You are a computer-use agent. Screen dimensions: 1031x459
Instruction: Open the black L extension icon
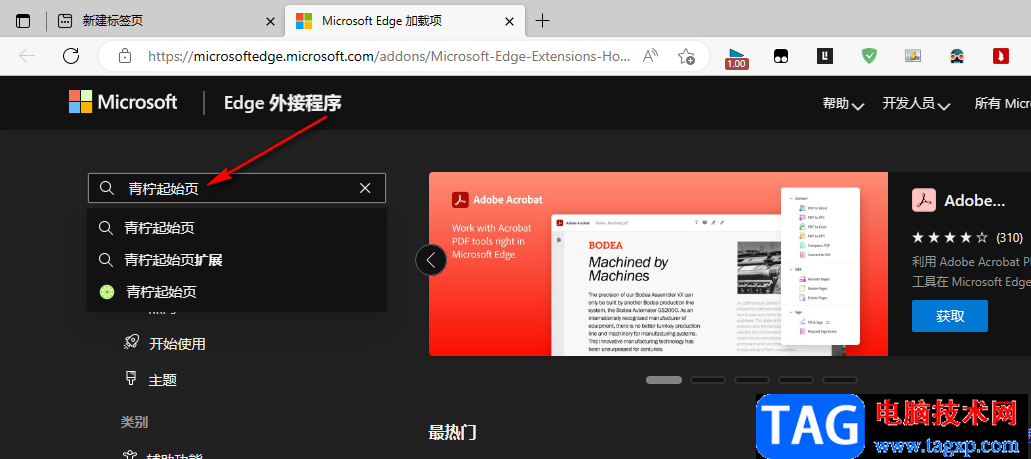tap(825, 57)
